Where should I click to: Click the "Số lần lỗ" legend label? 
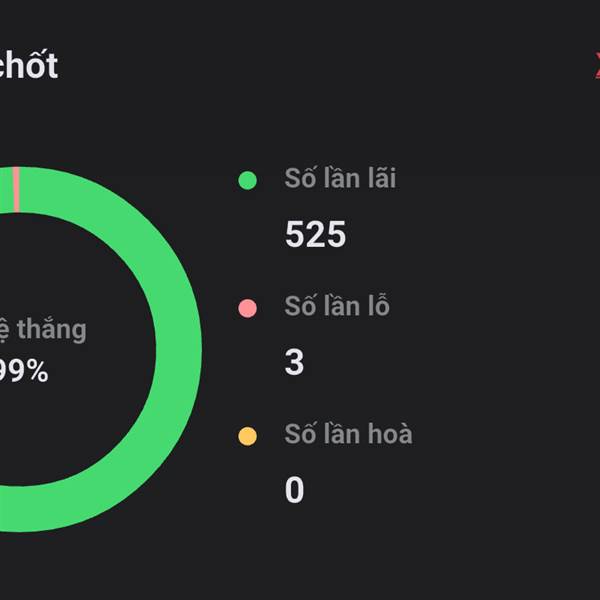337,306
